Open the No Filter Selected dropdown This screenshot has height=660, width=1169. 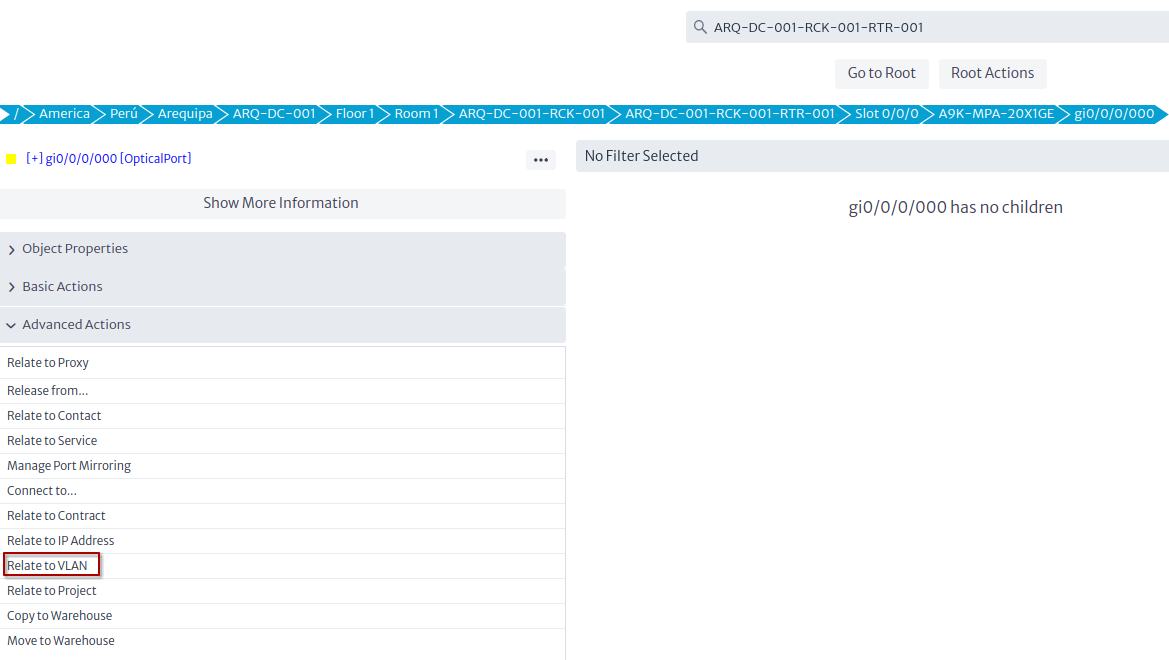tap(872, 156)
